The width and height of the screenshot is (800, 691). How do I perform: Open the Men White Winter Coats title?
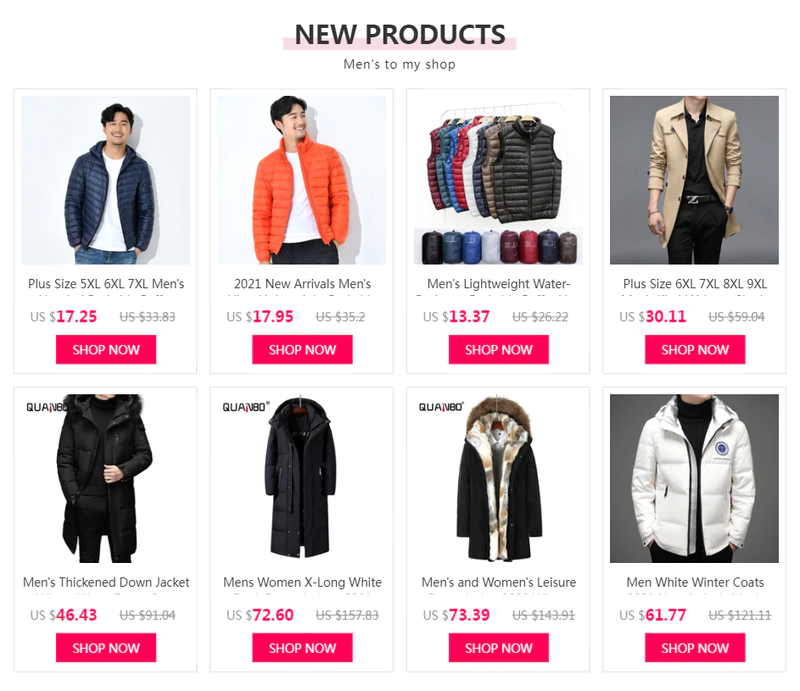(695, 582)
